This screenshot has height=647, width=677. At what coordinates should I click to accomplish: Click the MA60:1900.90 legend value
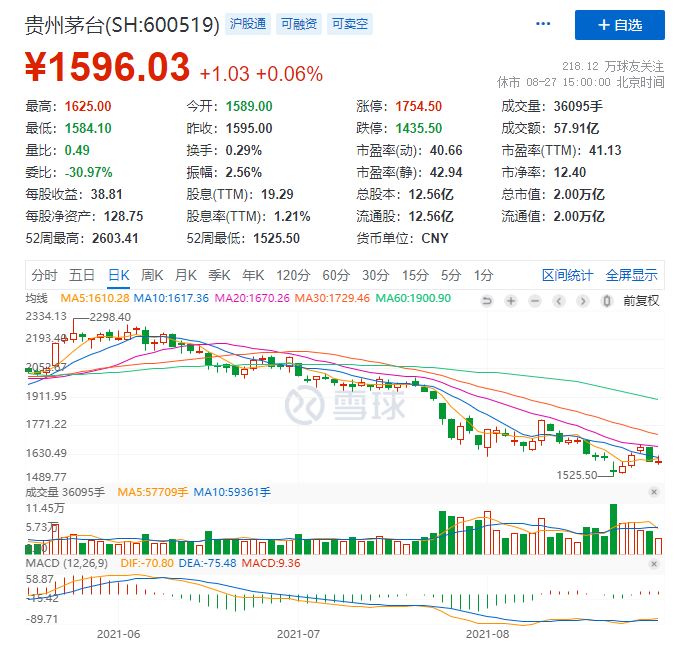click(413, 298)
